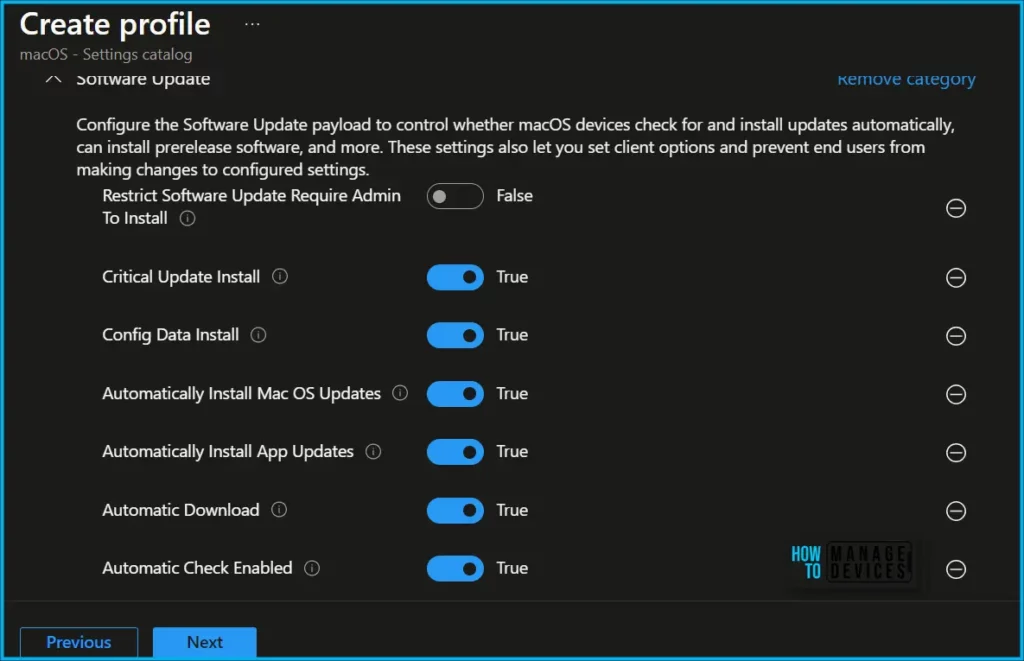Click the macOS - Settings catalog subtitle
The height and width of the screenshot is (661, 1024).
(106, 54)
